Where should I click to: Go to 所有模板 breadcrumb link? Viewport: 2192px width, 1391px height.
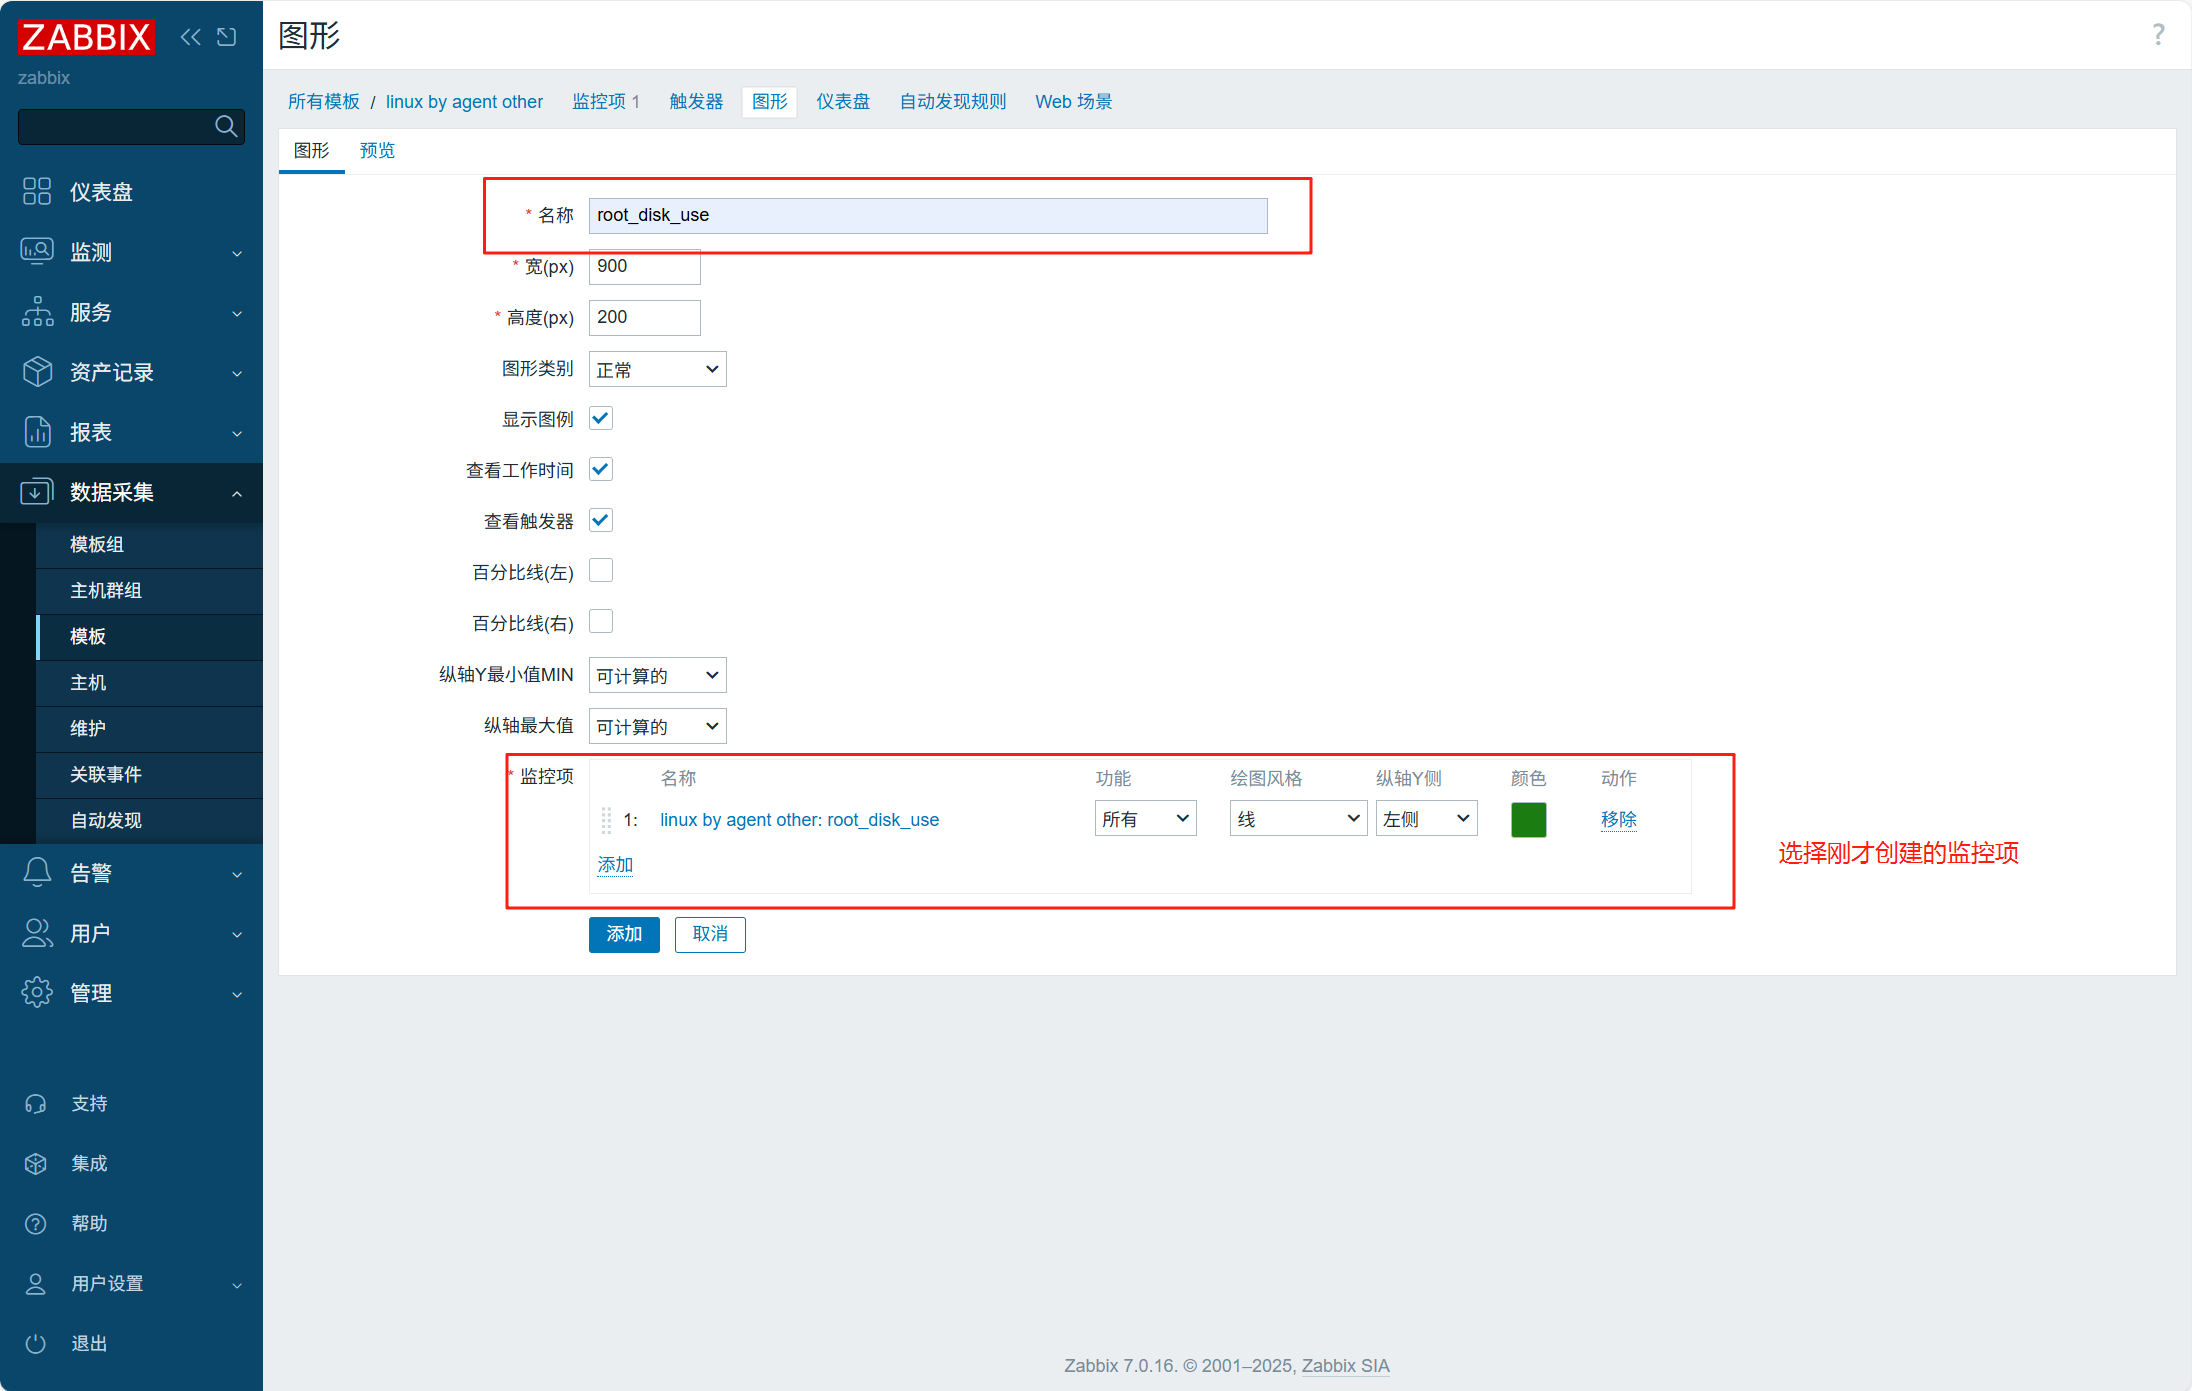click(323, 101)
